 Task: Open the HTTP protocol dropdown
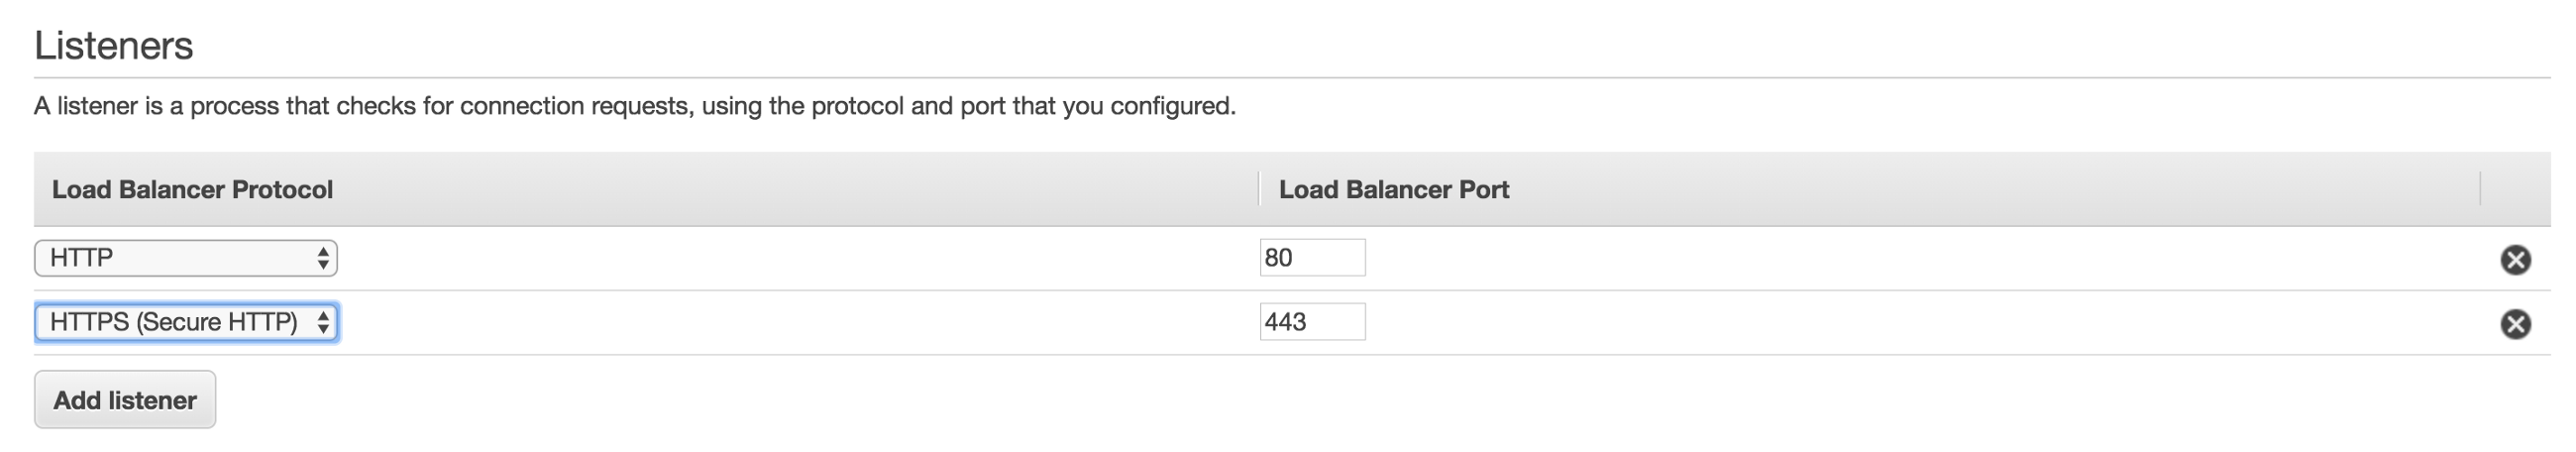coord(186,258)
